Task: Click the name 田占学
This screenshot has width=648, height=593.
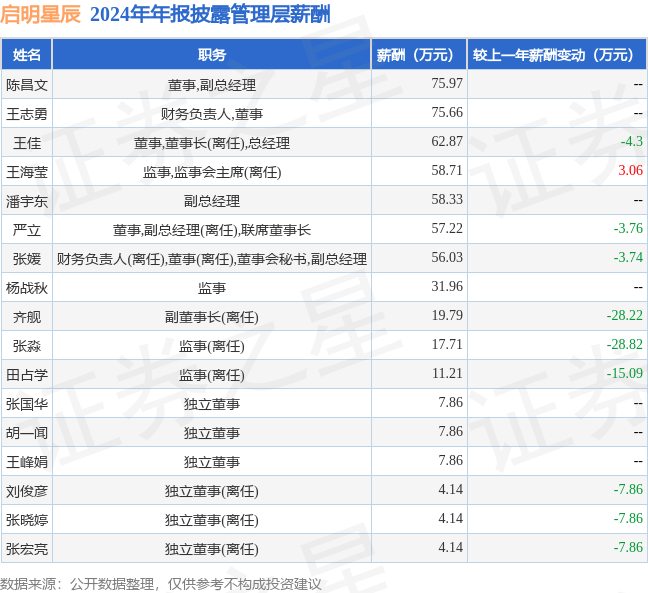Action: 27,375
